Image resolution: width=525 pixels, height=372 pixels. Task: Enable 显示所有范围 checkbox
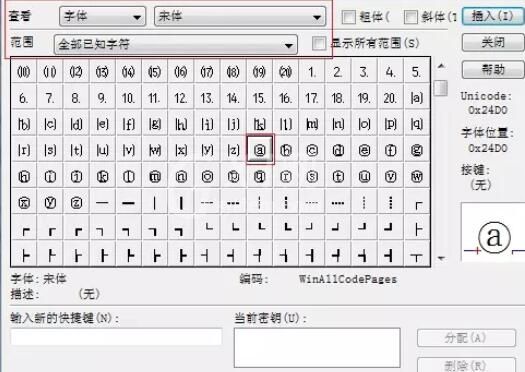[319, 43]
